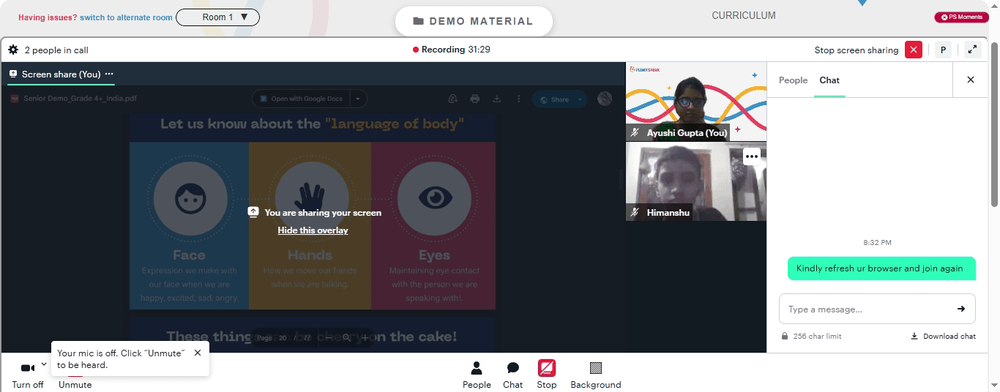1000x392 pixels.
Task: Open Room 1 dropdown selector
Action: click(x=217, y=17)
